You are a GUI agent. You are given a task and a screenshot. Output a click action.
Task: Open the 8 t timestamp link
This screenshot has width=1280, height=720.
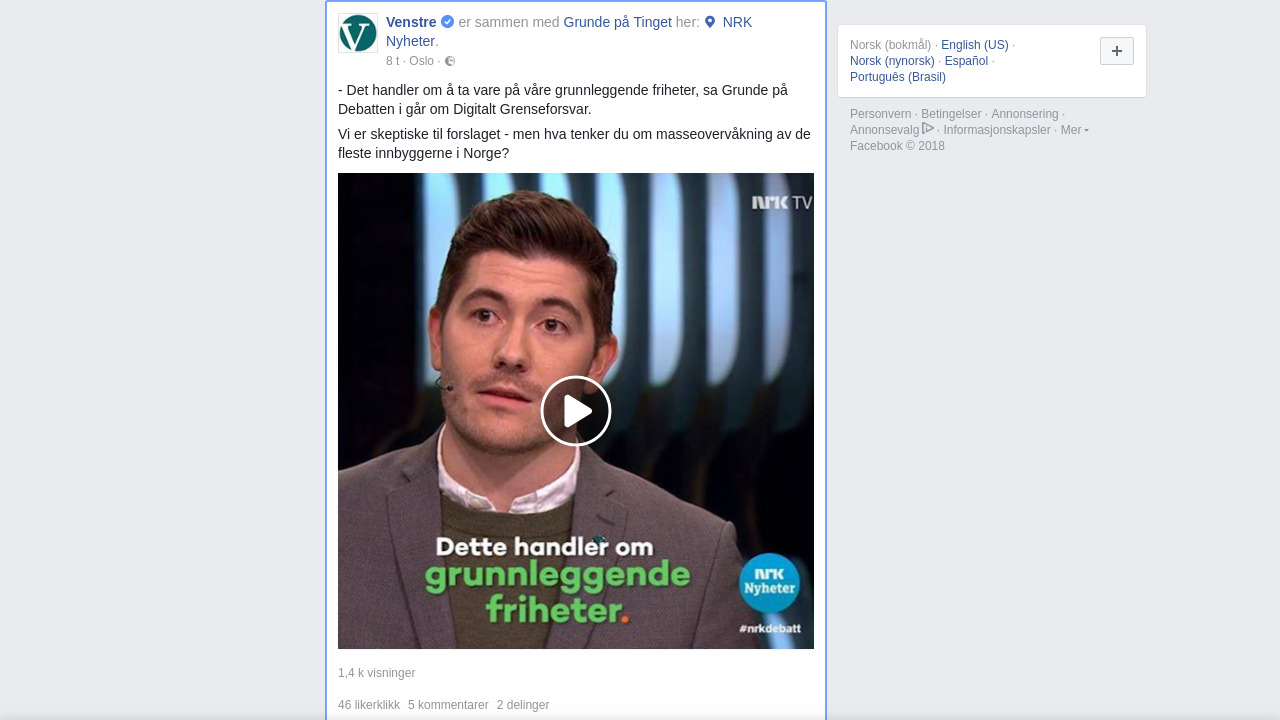click(392, 61)
